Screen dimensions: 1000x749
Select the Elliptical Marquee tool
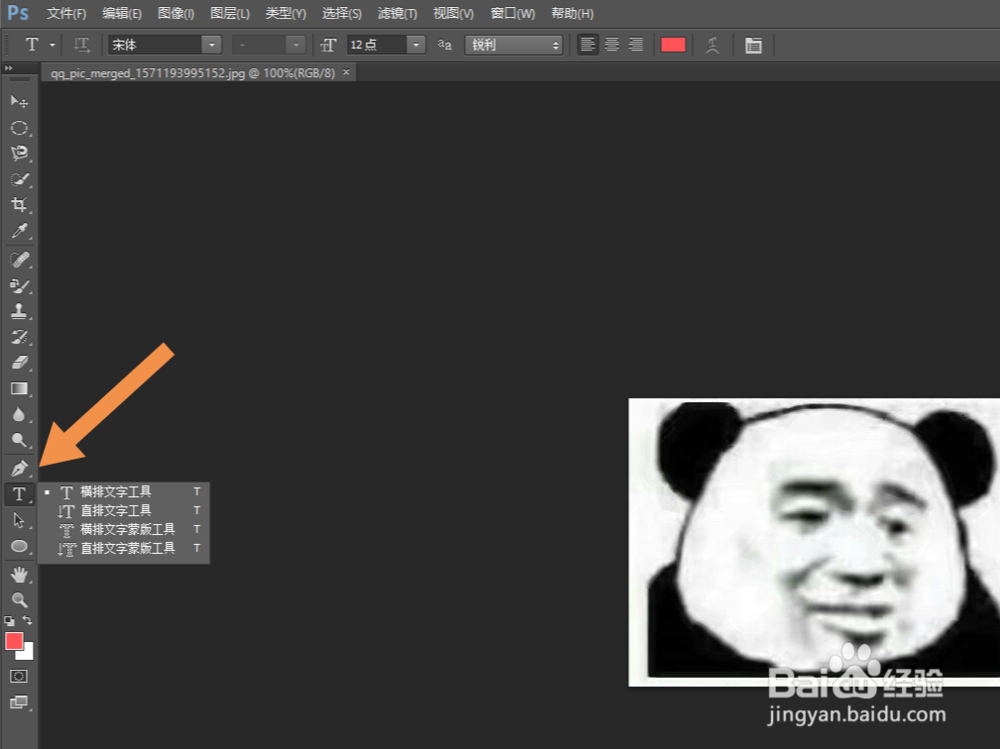click(19, 128)
